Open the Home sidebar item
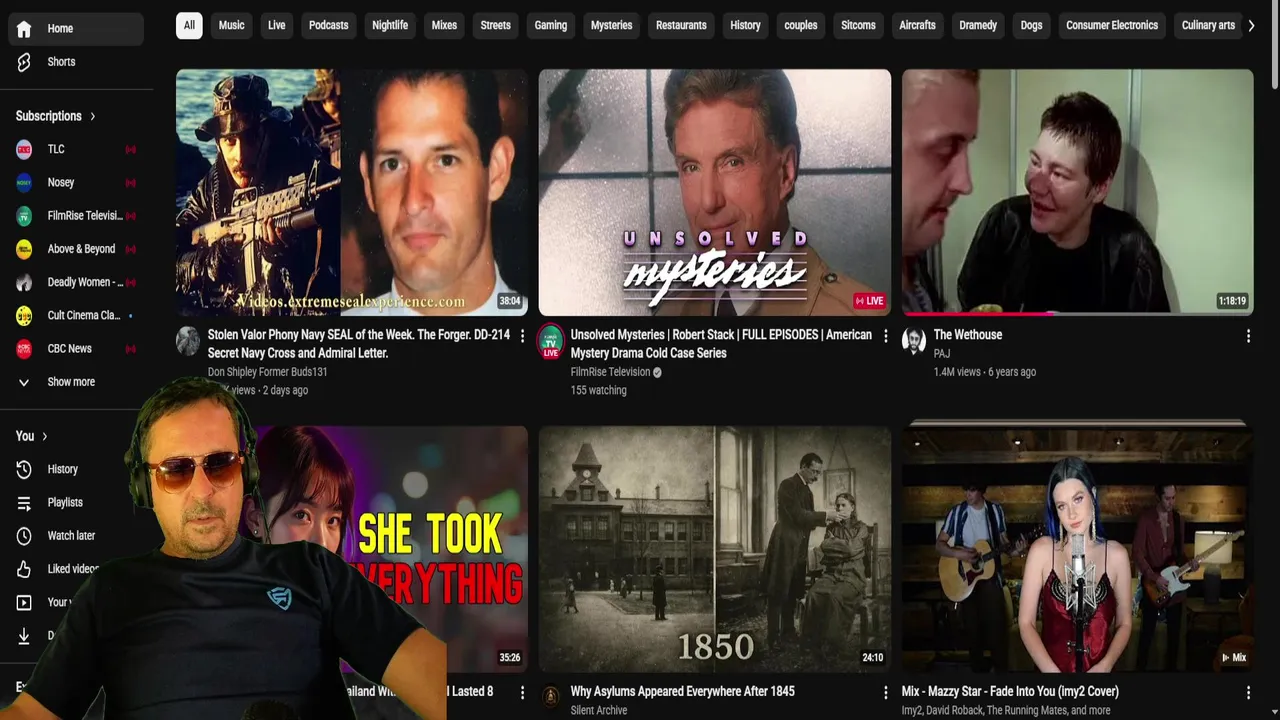1280x720 pixels. coord(75,29)
